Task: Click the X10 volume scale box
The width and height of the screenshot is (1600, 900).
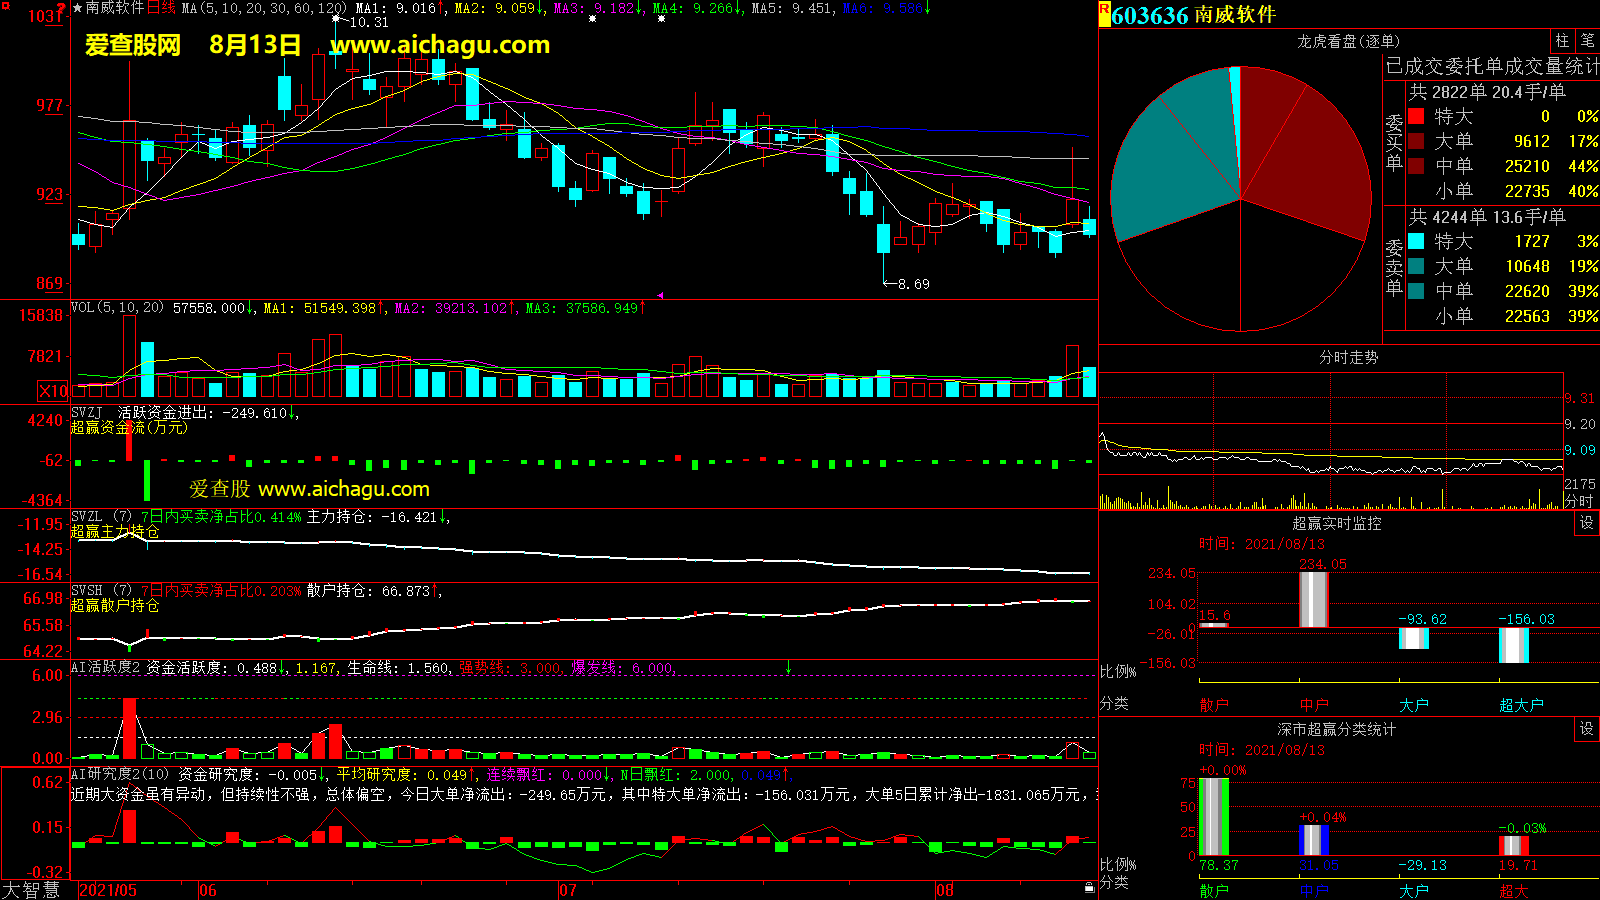Action: [x=53, y=391]
